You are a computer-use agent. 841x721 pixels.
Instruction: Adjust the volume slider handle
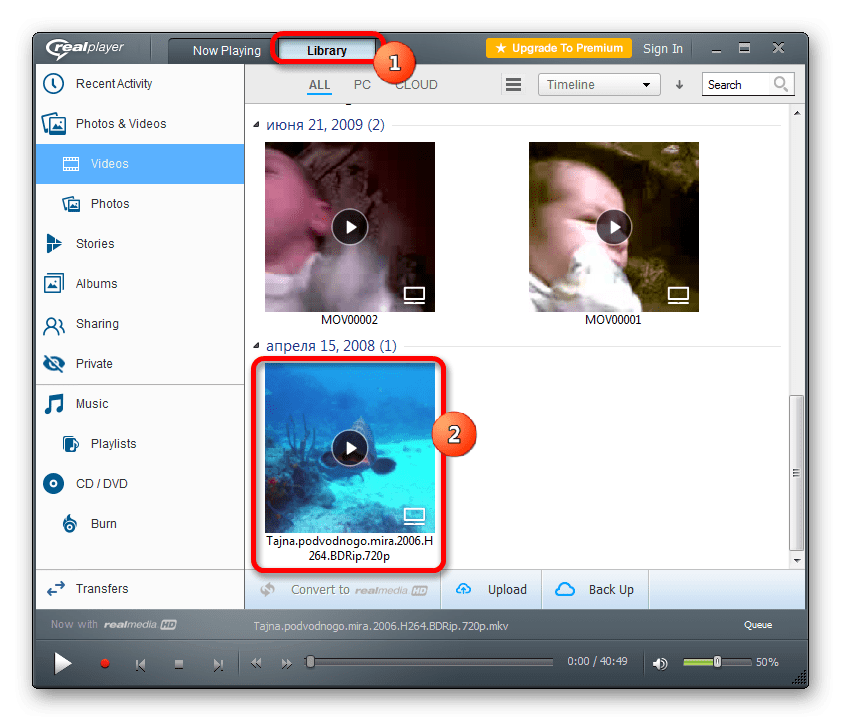coord(717,662)
